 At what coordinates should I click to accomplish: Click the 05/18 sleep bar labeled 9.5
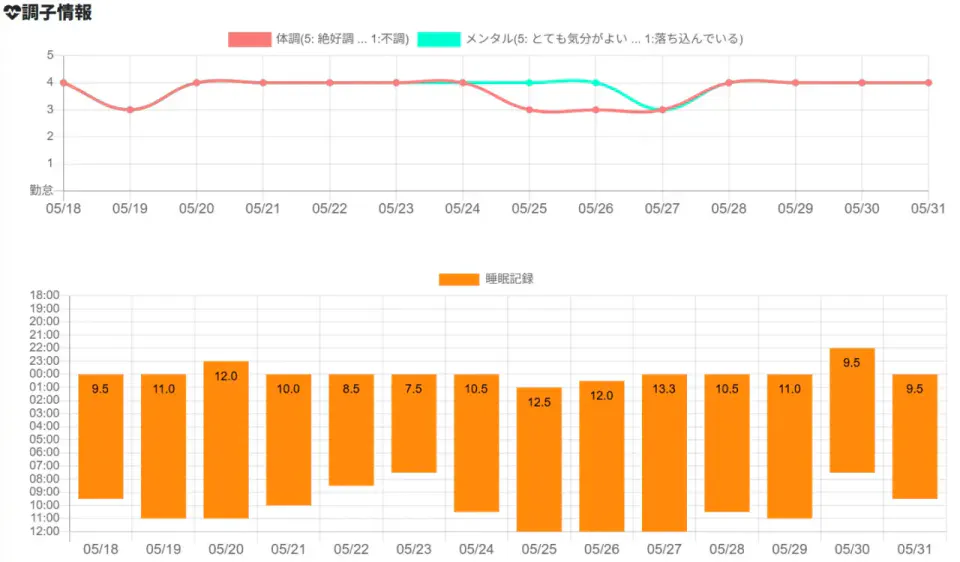point(101,436)
